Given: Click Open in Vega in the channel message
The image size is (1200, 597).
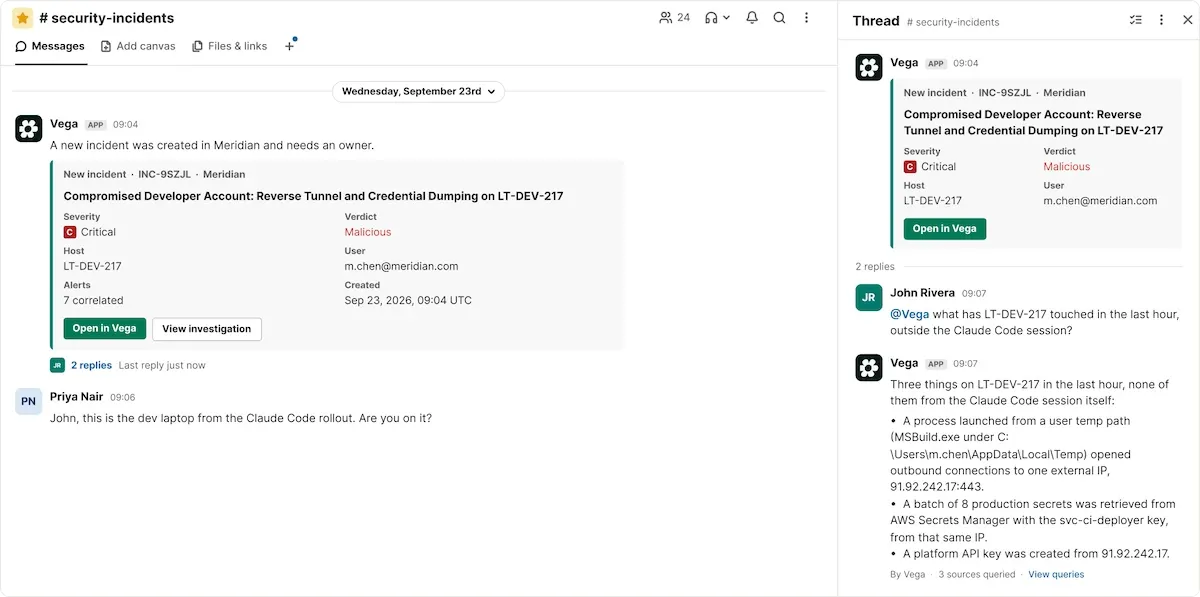Looking at the screenshot, I should (104, 328).
